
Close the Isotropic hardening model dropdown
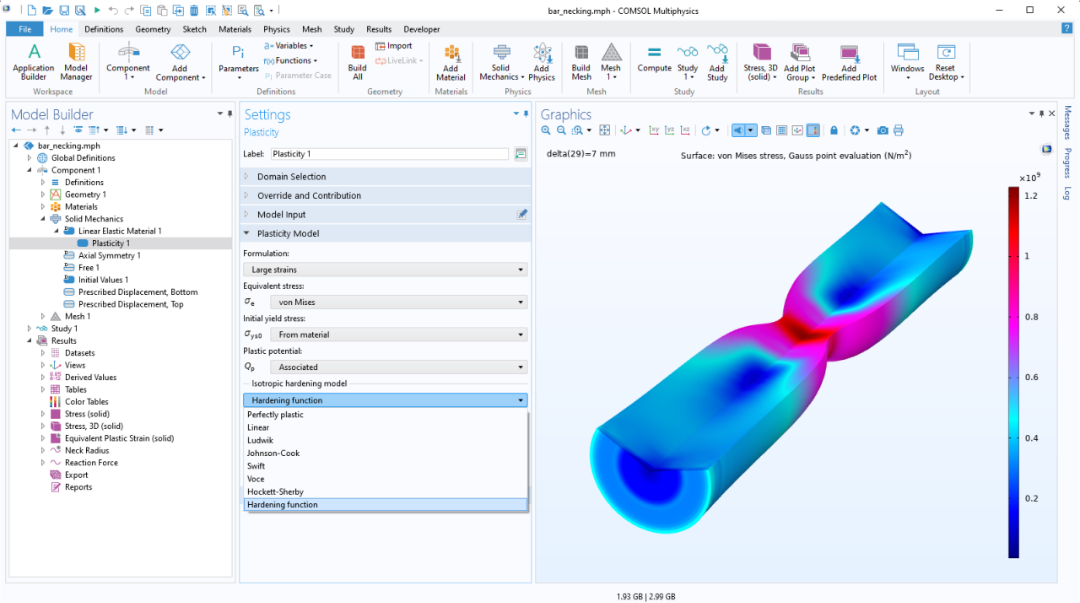tap(386, 400)
